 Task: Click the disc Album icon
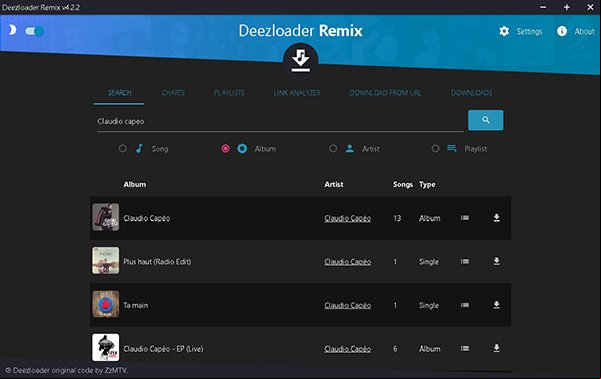[242, 148]
